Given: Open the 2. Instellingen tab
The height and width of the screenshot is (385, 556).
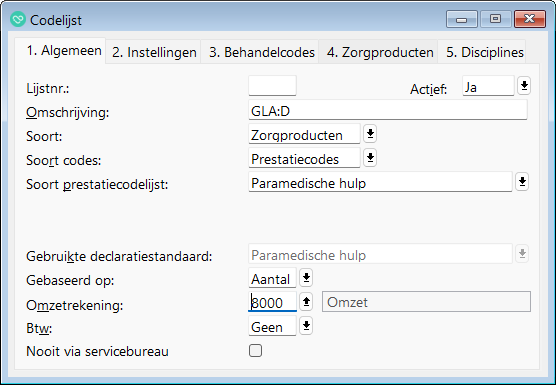Looking at the screenshot, I should tap(154, 52).
